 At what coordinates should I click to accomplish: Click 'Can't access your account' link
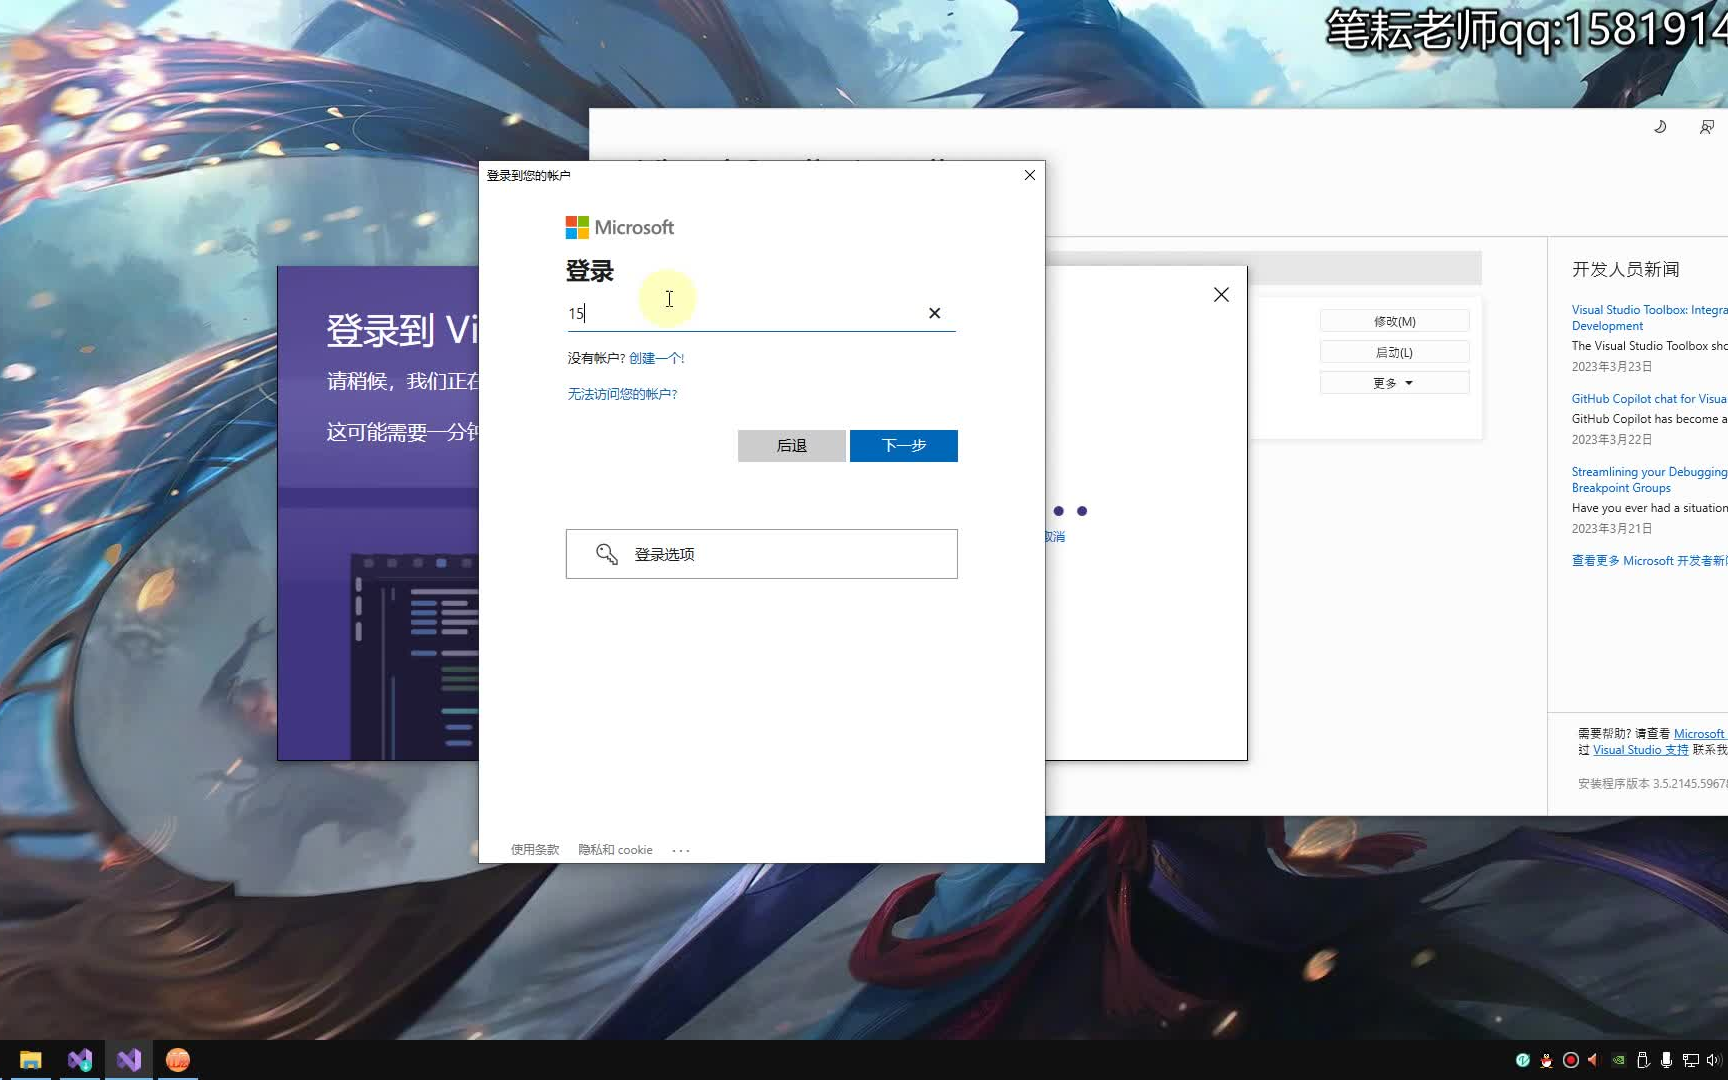[623, 394]
